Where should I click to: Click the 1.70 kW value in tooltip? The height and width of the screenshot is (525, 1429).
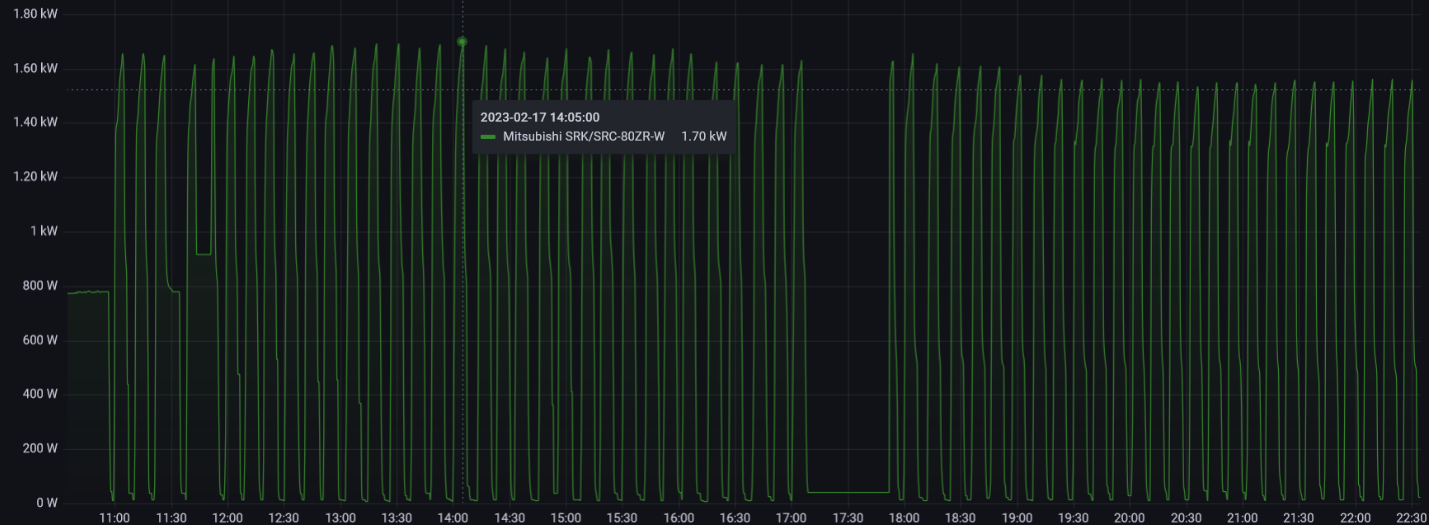coord(704,136)
